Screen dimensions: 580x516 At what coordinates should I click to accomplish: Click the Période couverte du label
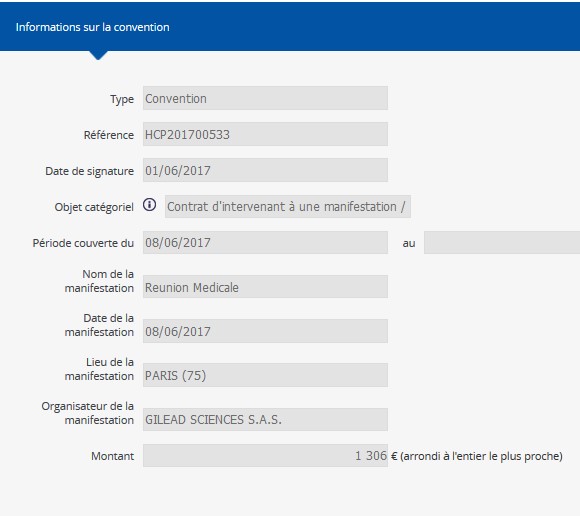pyautogui.click(x=83, y=243)
